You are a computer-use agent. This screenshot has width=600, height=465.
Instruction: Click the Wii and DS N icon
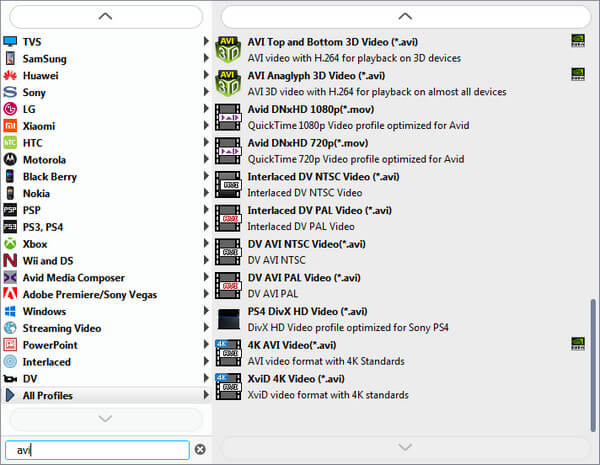10,261
